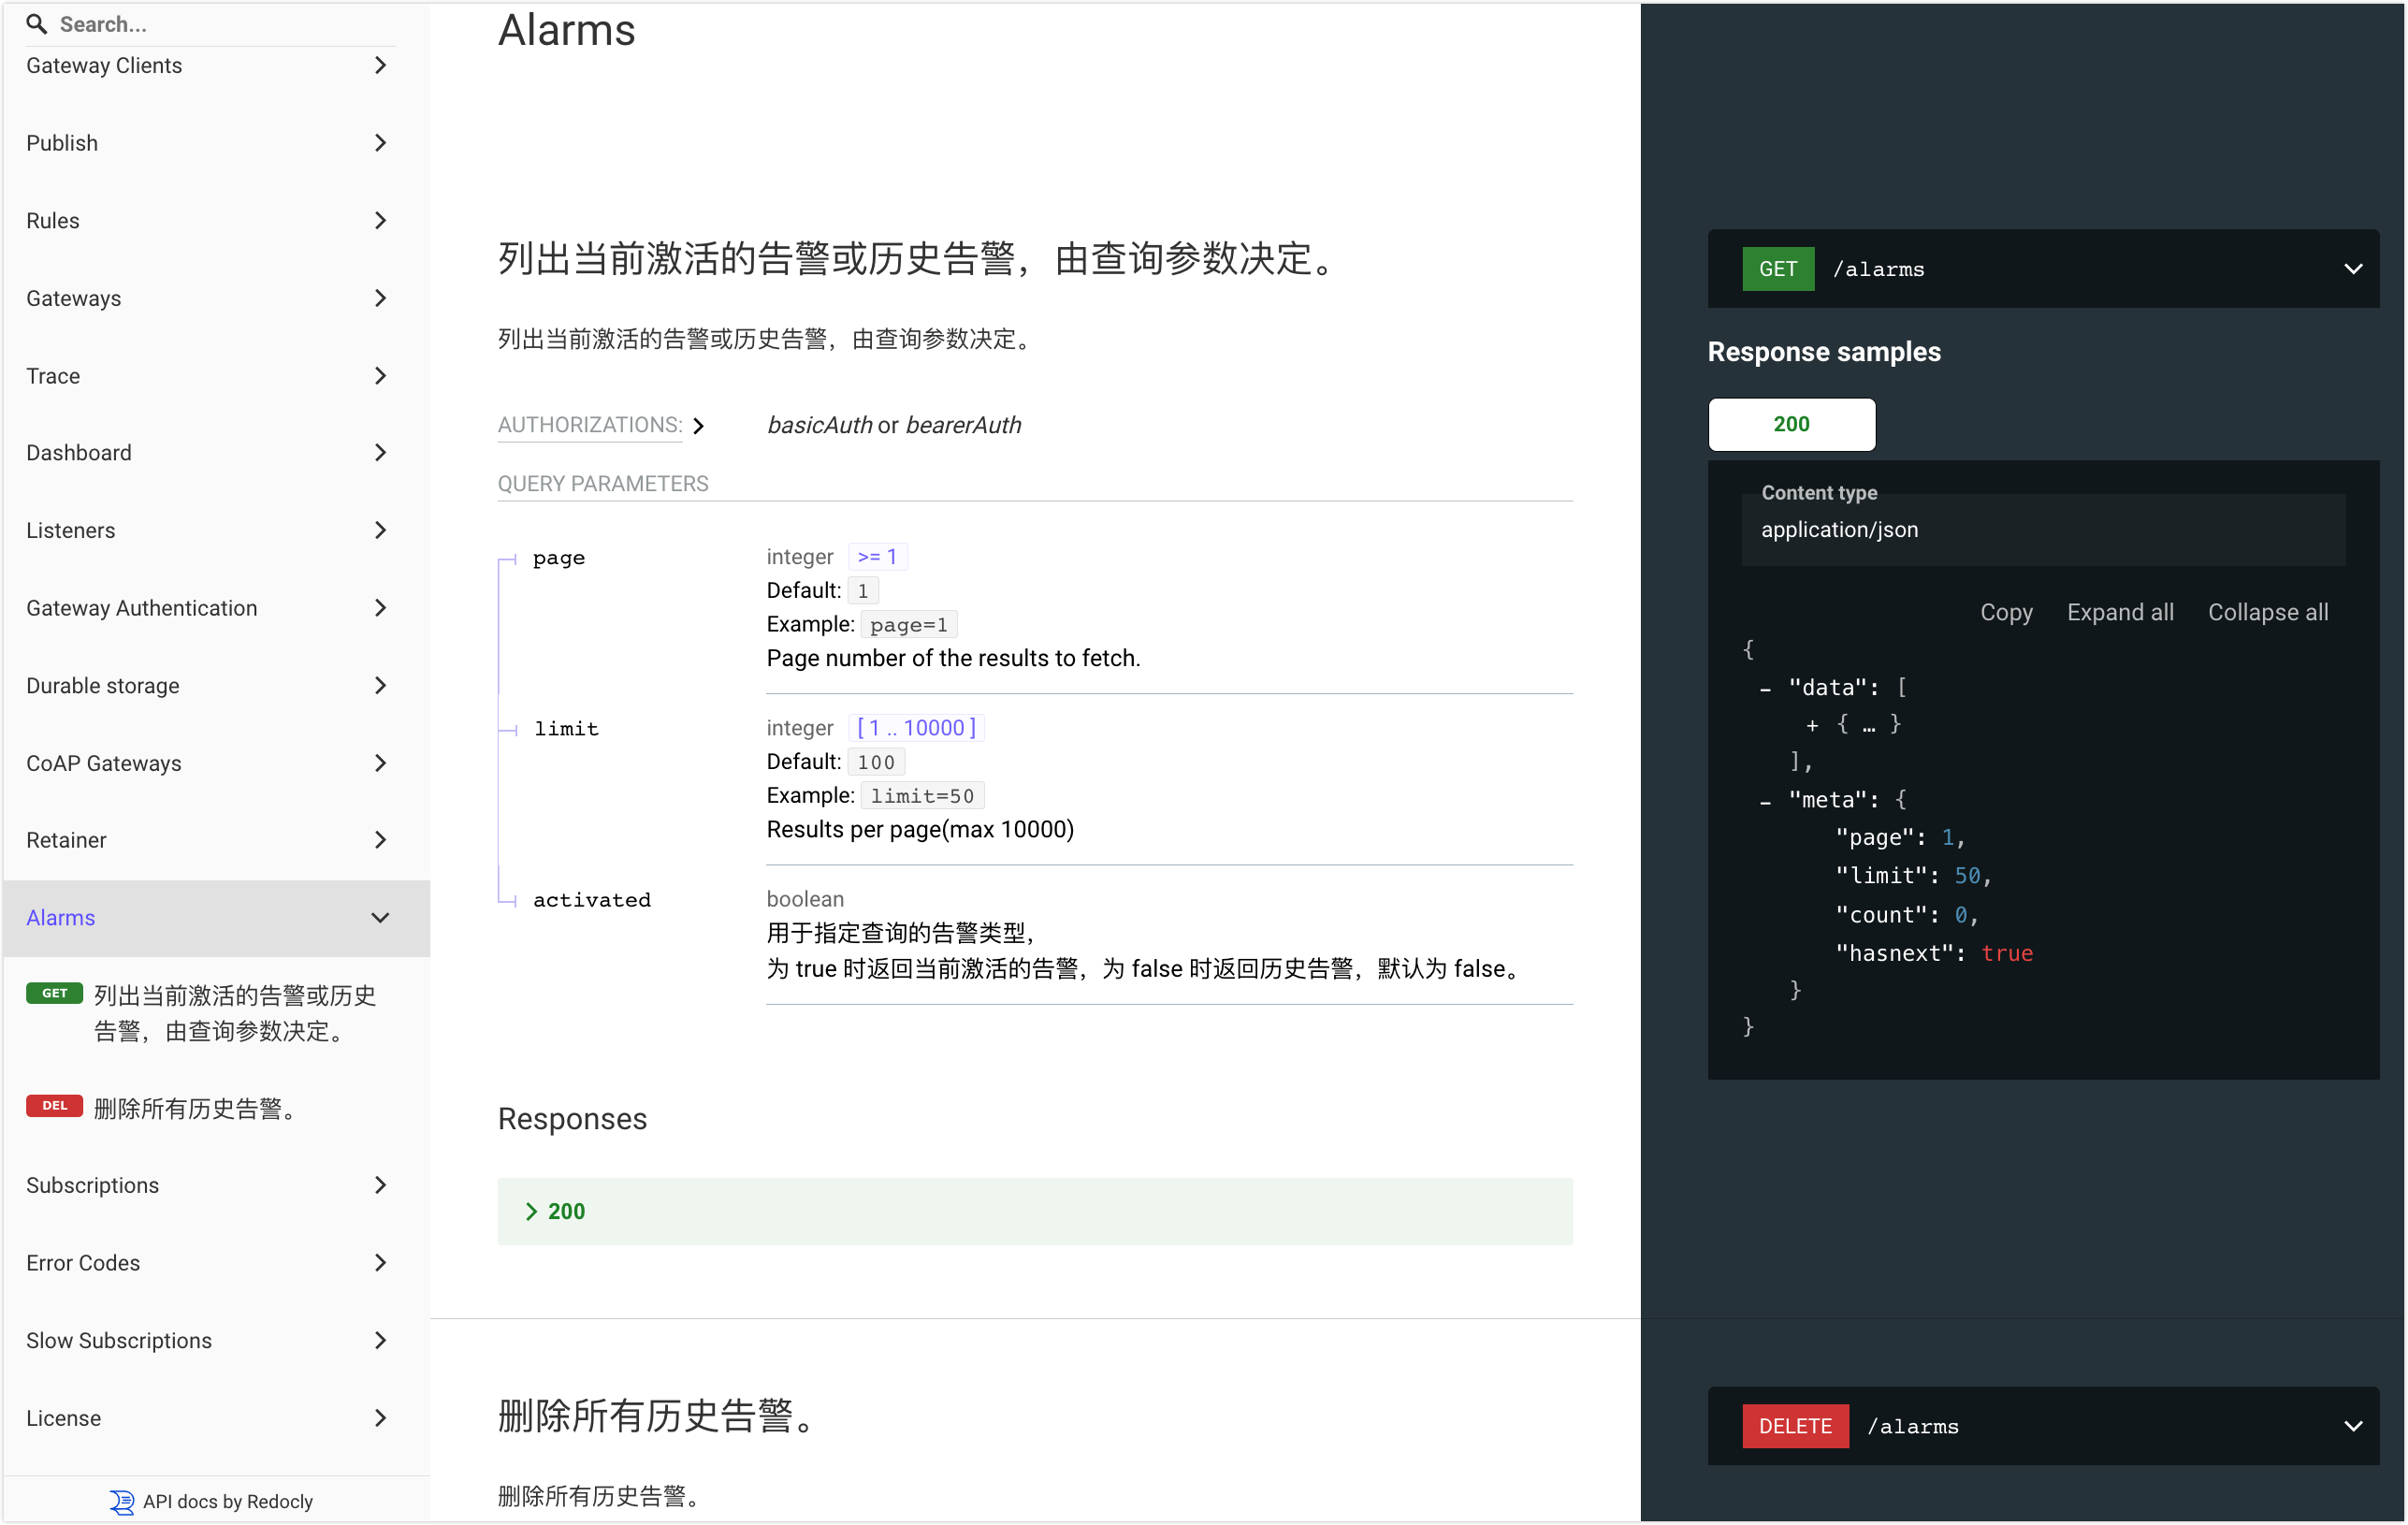Click the DEL badge for delete alarms

click(54, 1106)
